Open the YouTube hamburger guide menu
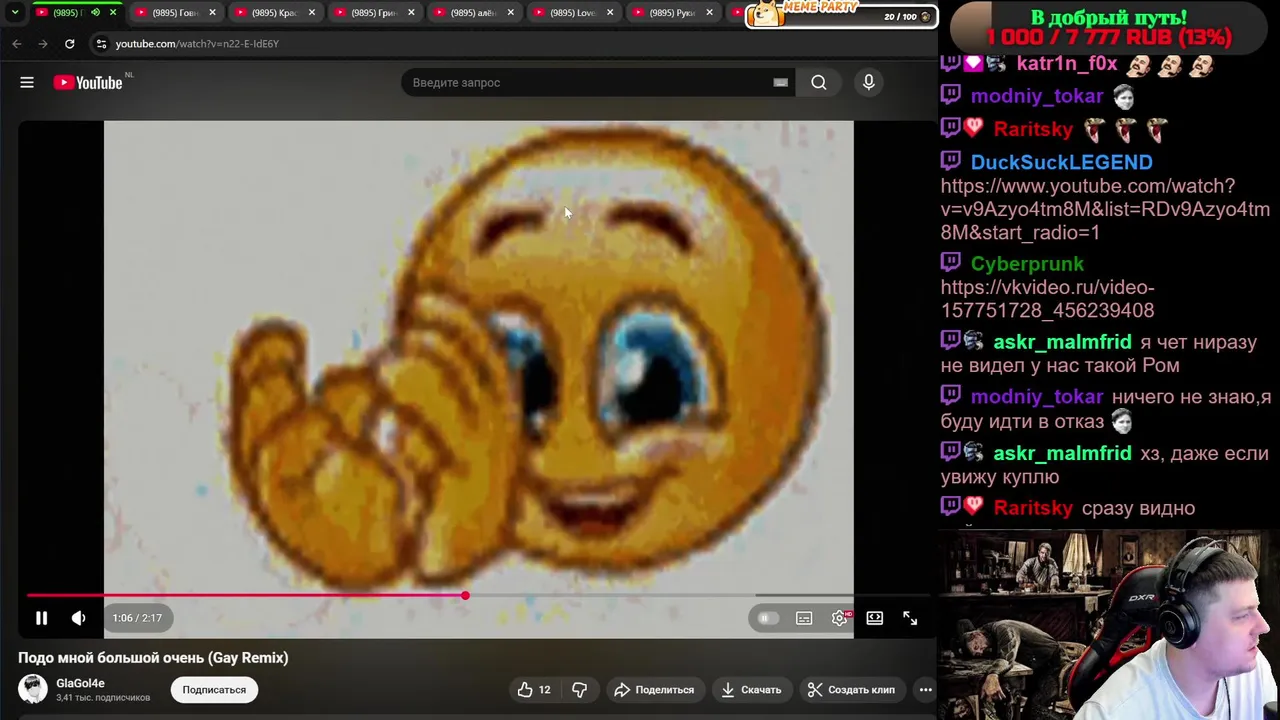This screenshot has width=1280, height=720. pyautogui.click(x=27, y=83)
